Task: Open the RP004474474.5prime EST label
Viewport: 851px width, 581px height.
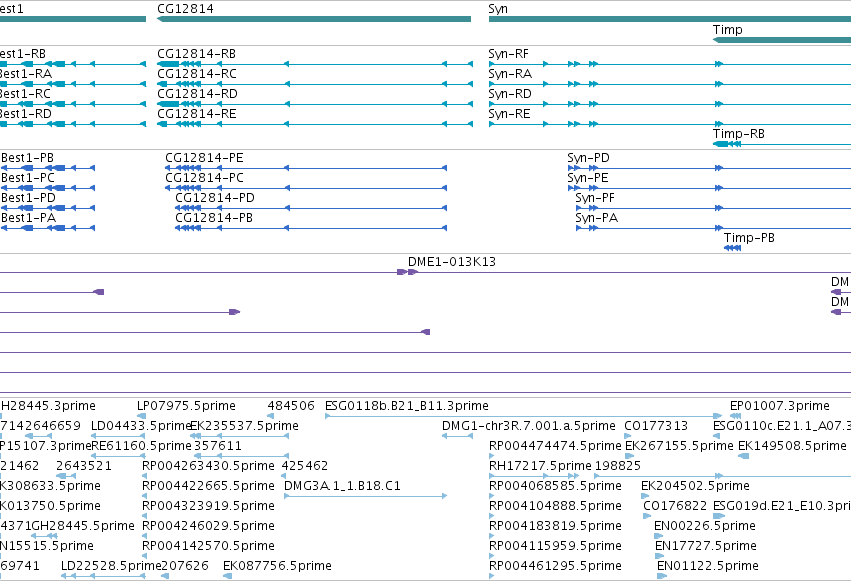Action: click(555, 446)
